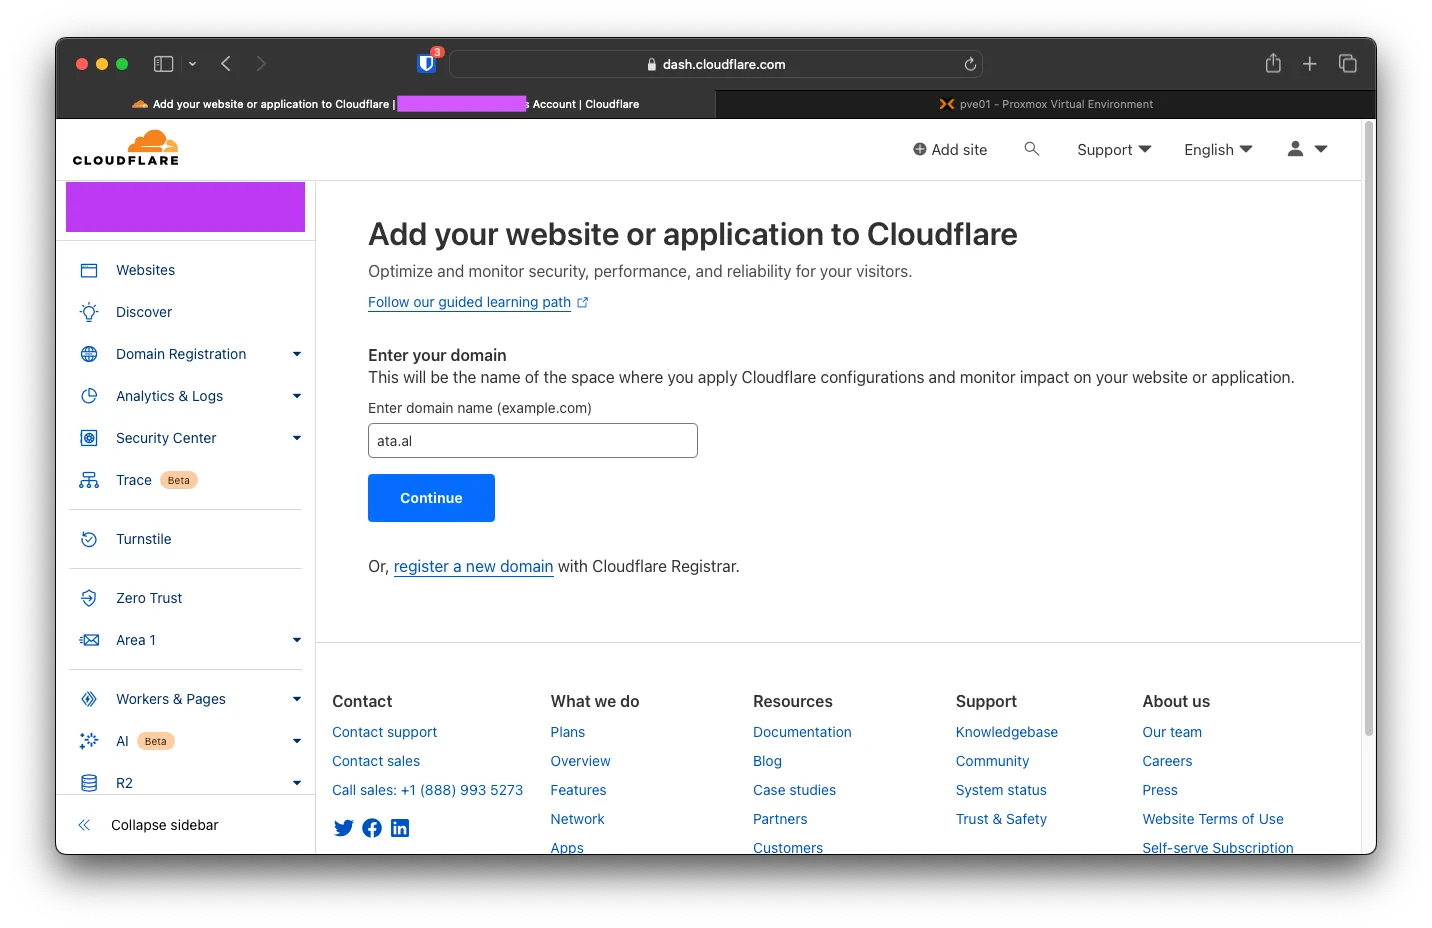Open Cloudflare Twitter page icon

pos(343,828)
